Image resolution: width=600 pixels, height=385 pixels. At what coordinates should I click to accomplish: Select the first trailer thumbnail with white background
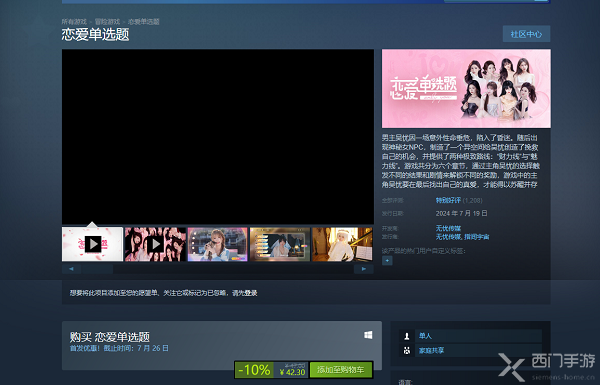[x=92, y=244]
